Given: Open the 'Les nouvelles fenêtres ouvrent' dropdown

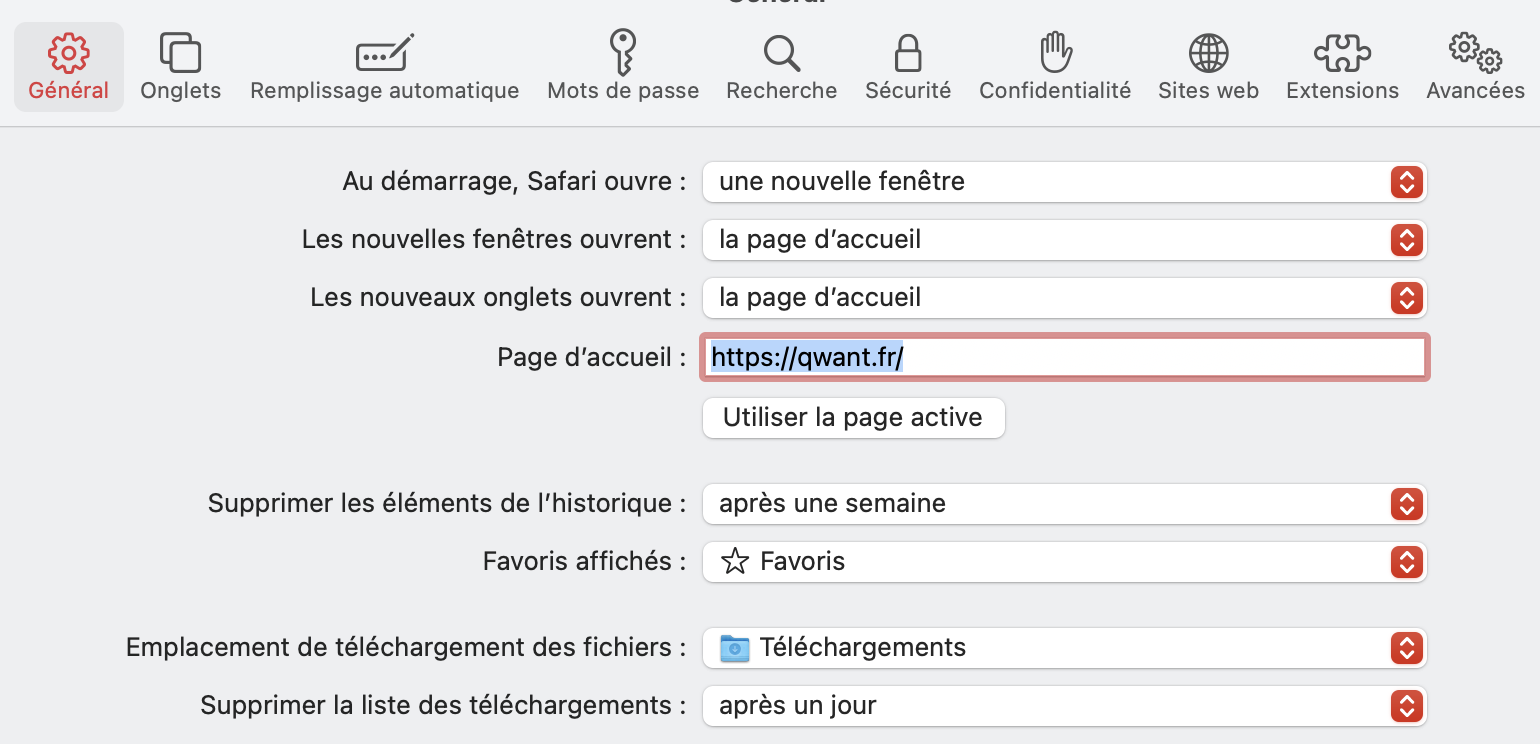Looking at the screenshot, I should click(x=1064, y=240).
